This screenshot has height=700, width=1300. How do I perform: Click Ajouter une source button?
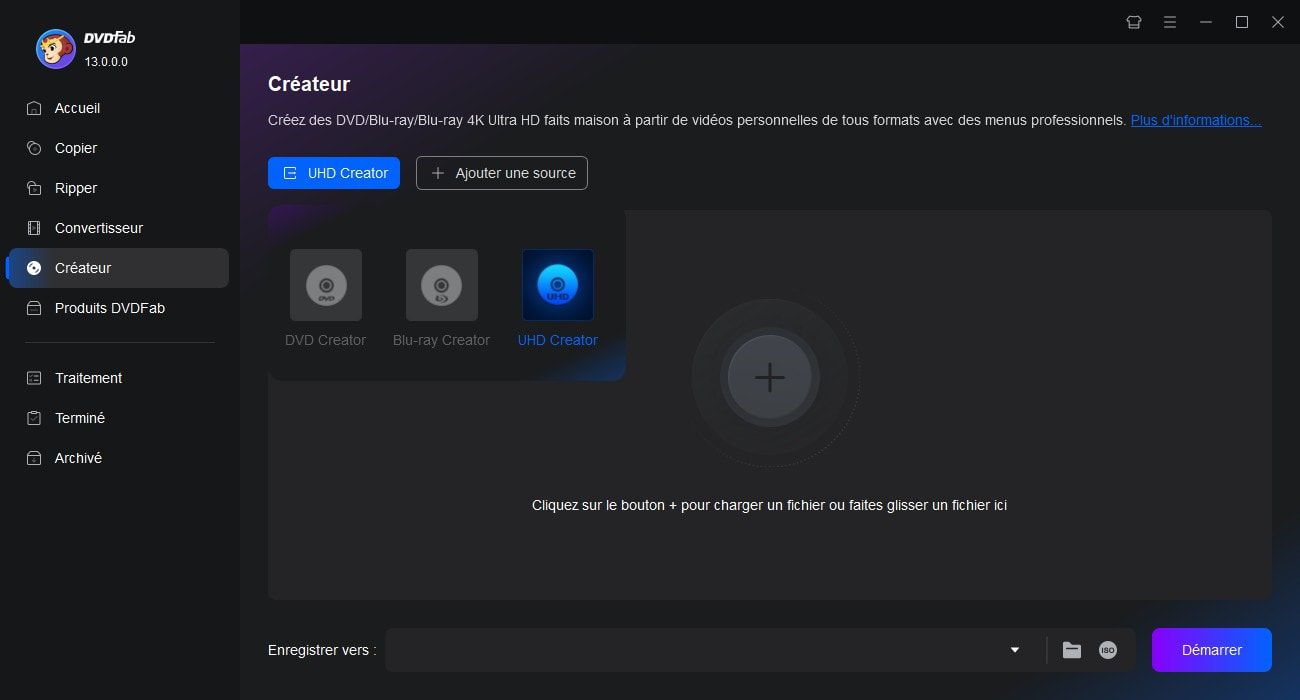[x=502, y=173]
